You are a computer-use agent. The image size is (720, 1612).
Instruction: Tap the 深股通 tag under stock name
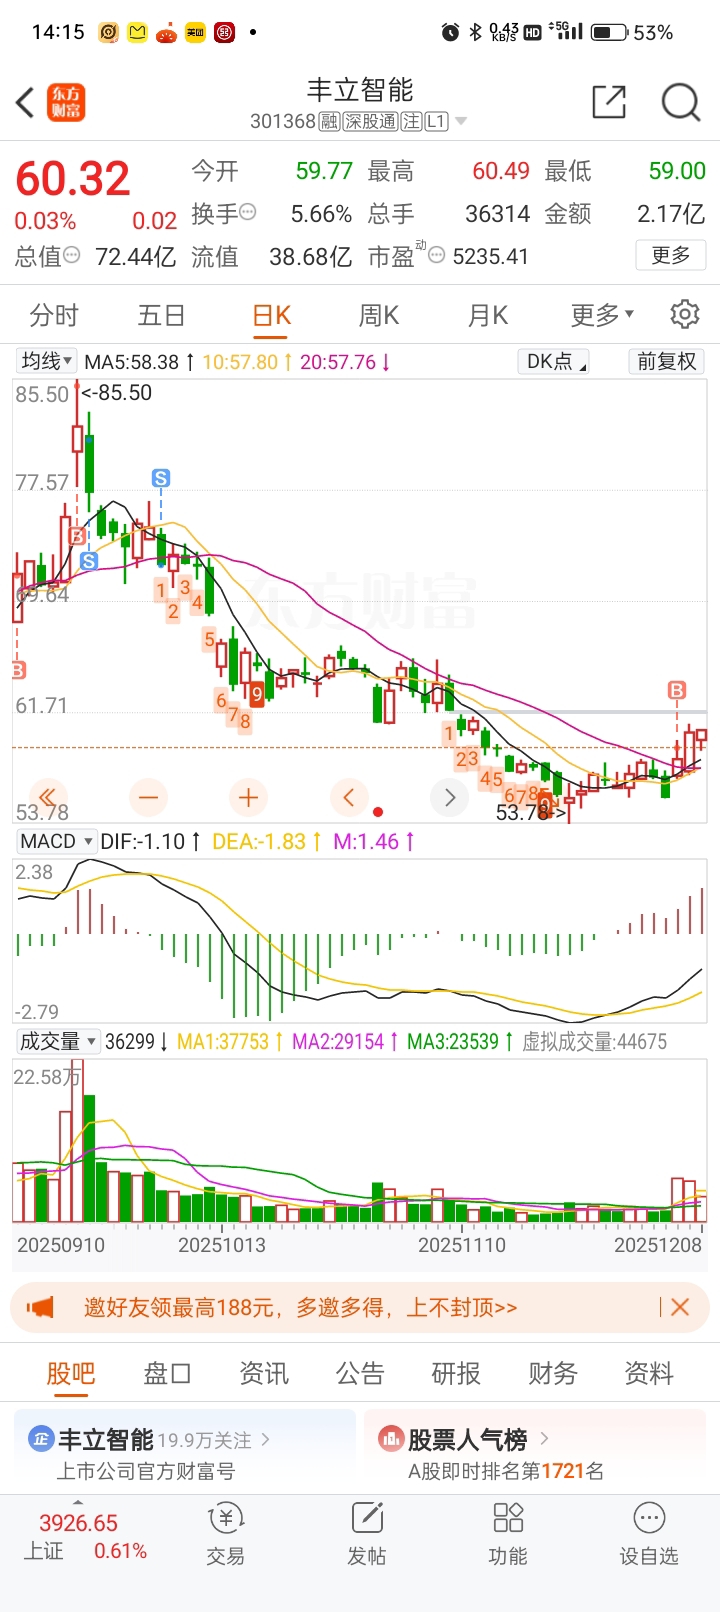370,122
